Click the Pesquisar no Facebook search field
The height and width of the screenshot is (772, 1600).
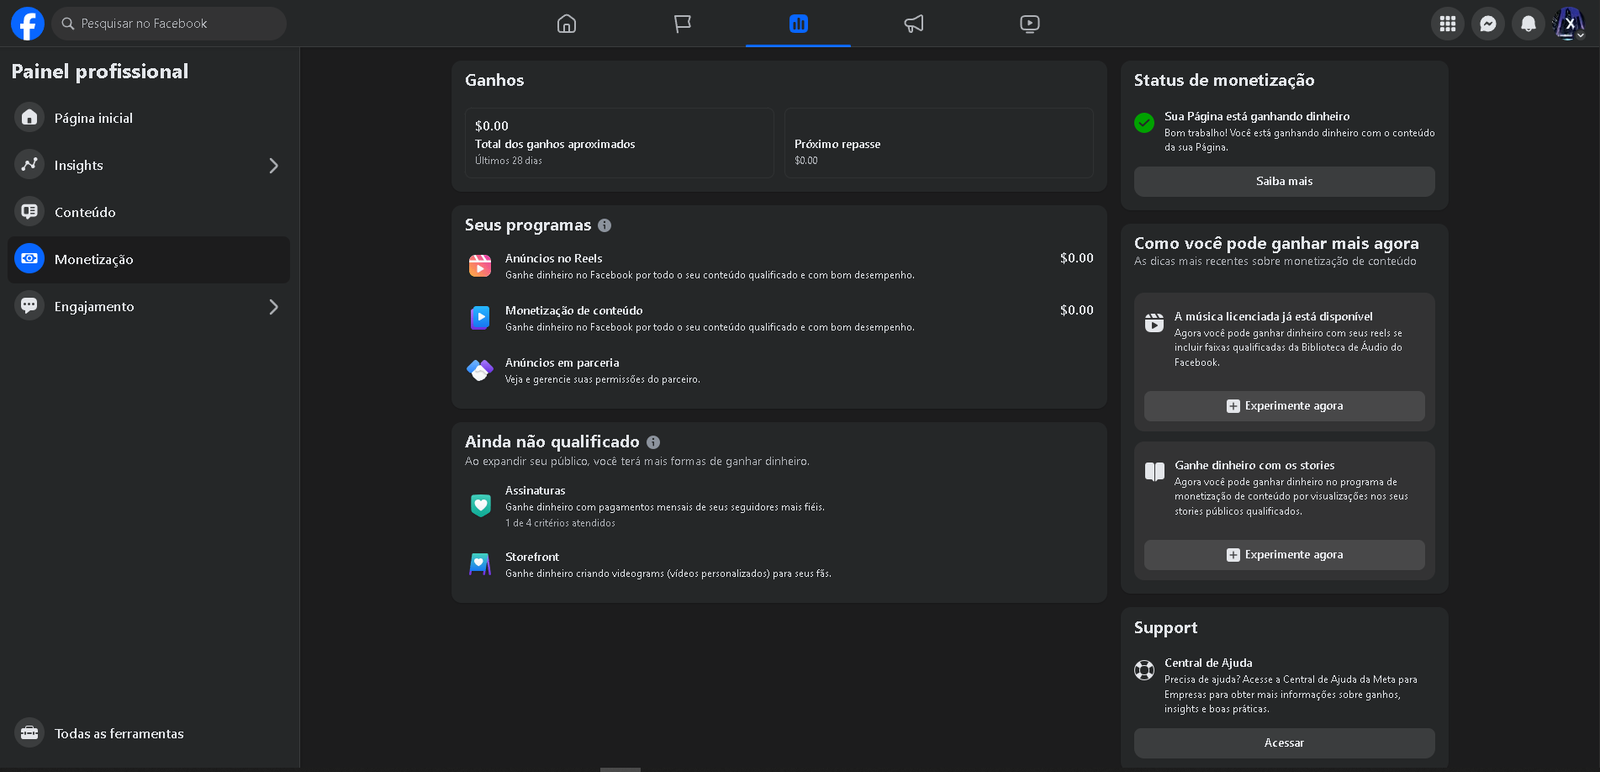[x=169, y=23]
